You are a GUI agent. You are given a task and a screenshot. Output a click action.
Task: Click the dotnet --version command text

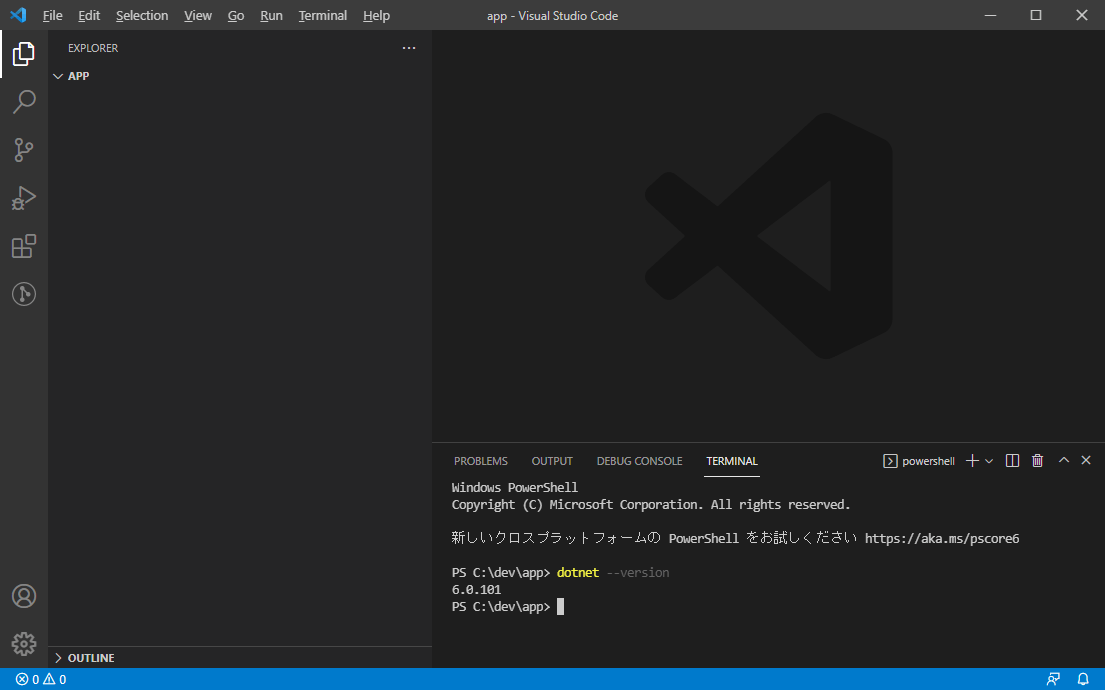(612, 572)
